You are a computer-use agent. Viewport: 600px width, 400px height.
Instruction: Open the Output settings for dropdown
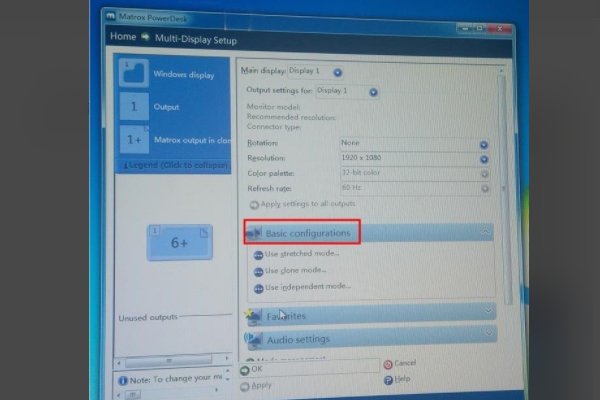click(x=373, y=92)
